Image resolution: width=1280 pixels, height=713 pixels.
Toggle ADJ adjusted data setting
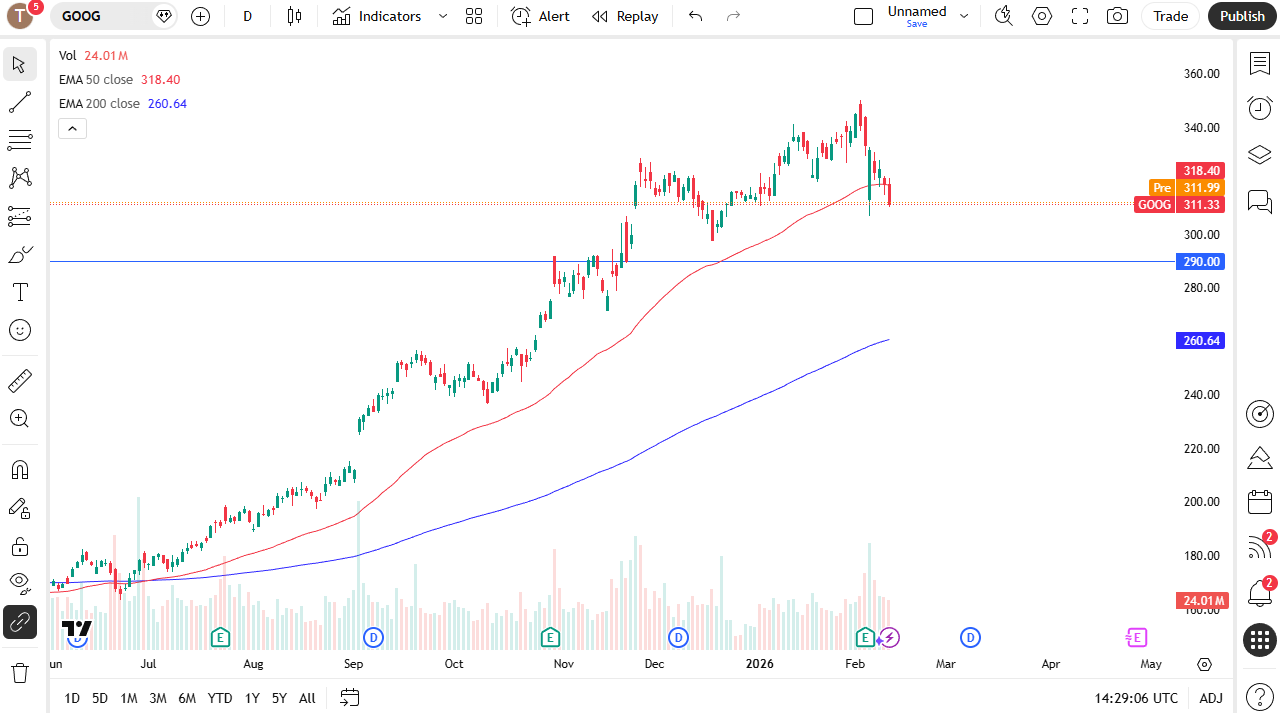[1211, 698]
